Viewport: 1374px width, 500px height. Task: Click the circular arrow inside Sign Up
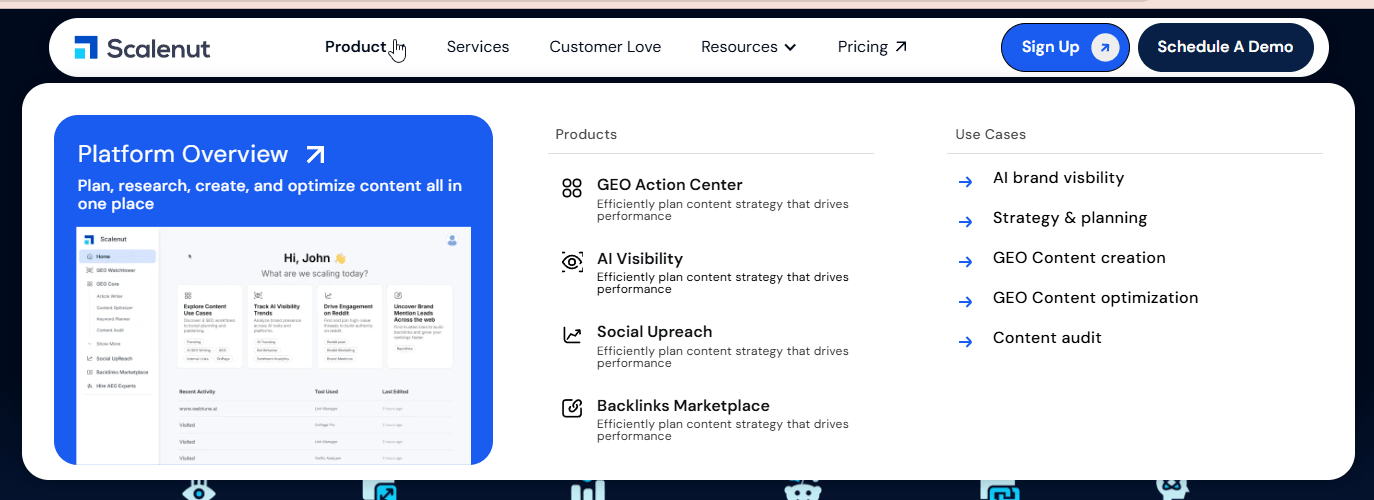tap(1104, 47)
